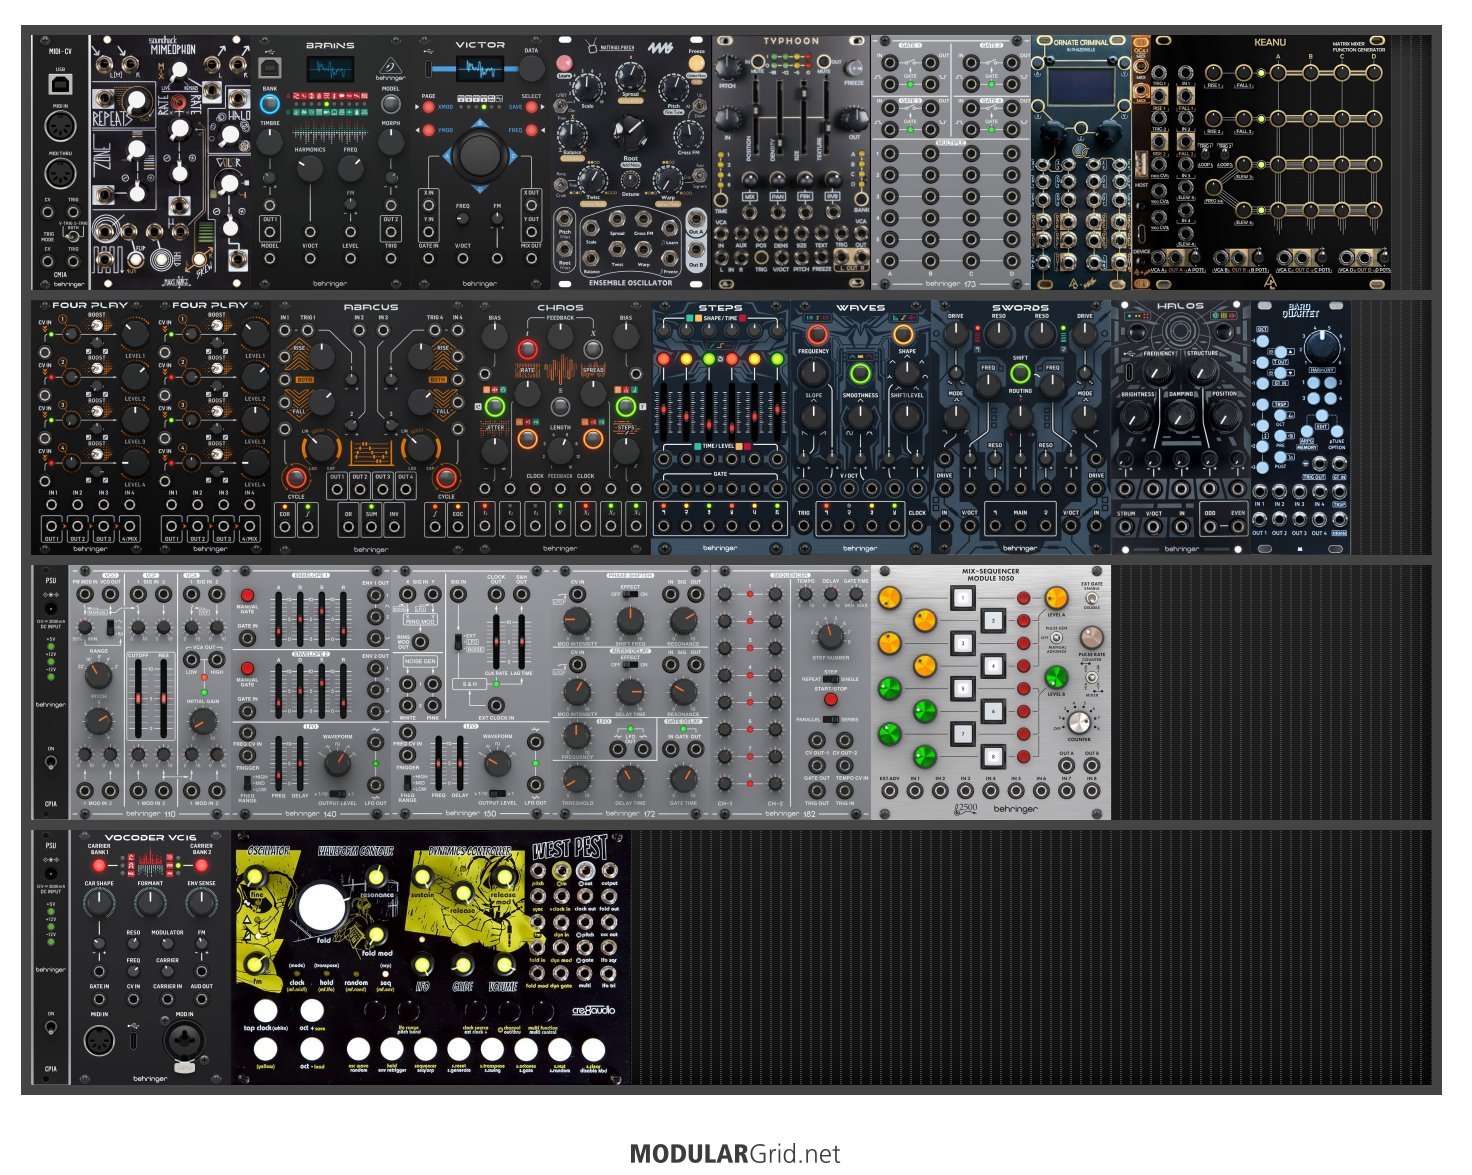Click the tap clock button on West Pest
Screen dimensions: 1472x1175
(265, 1010)
